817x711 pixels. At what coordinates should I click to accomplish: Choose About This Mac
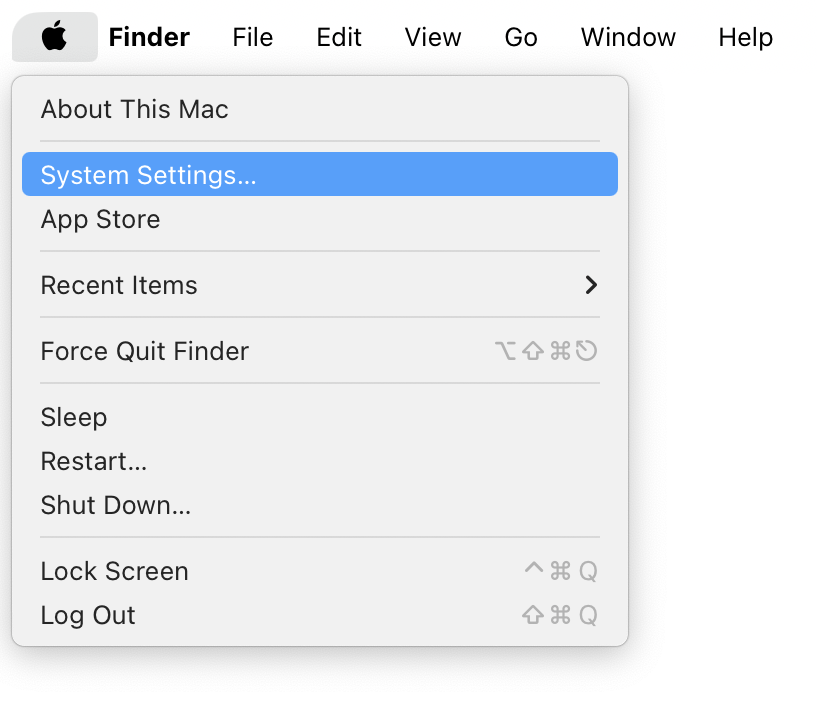point(134,109)
